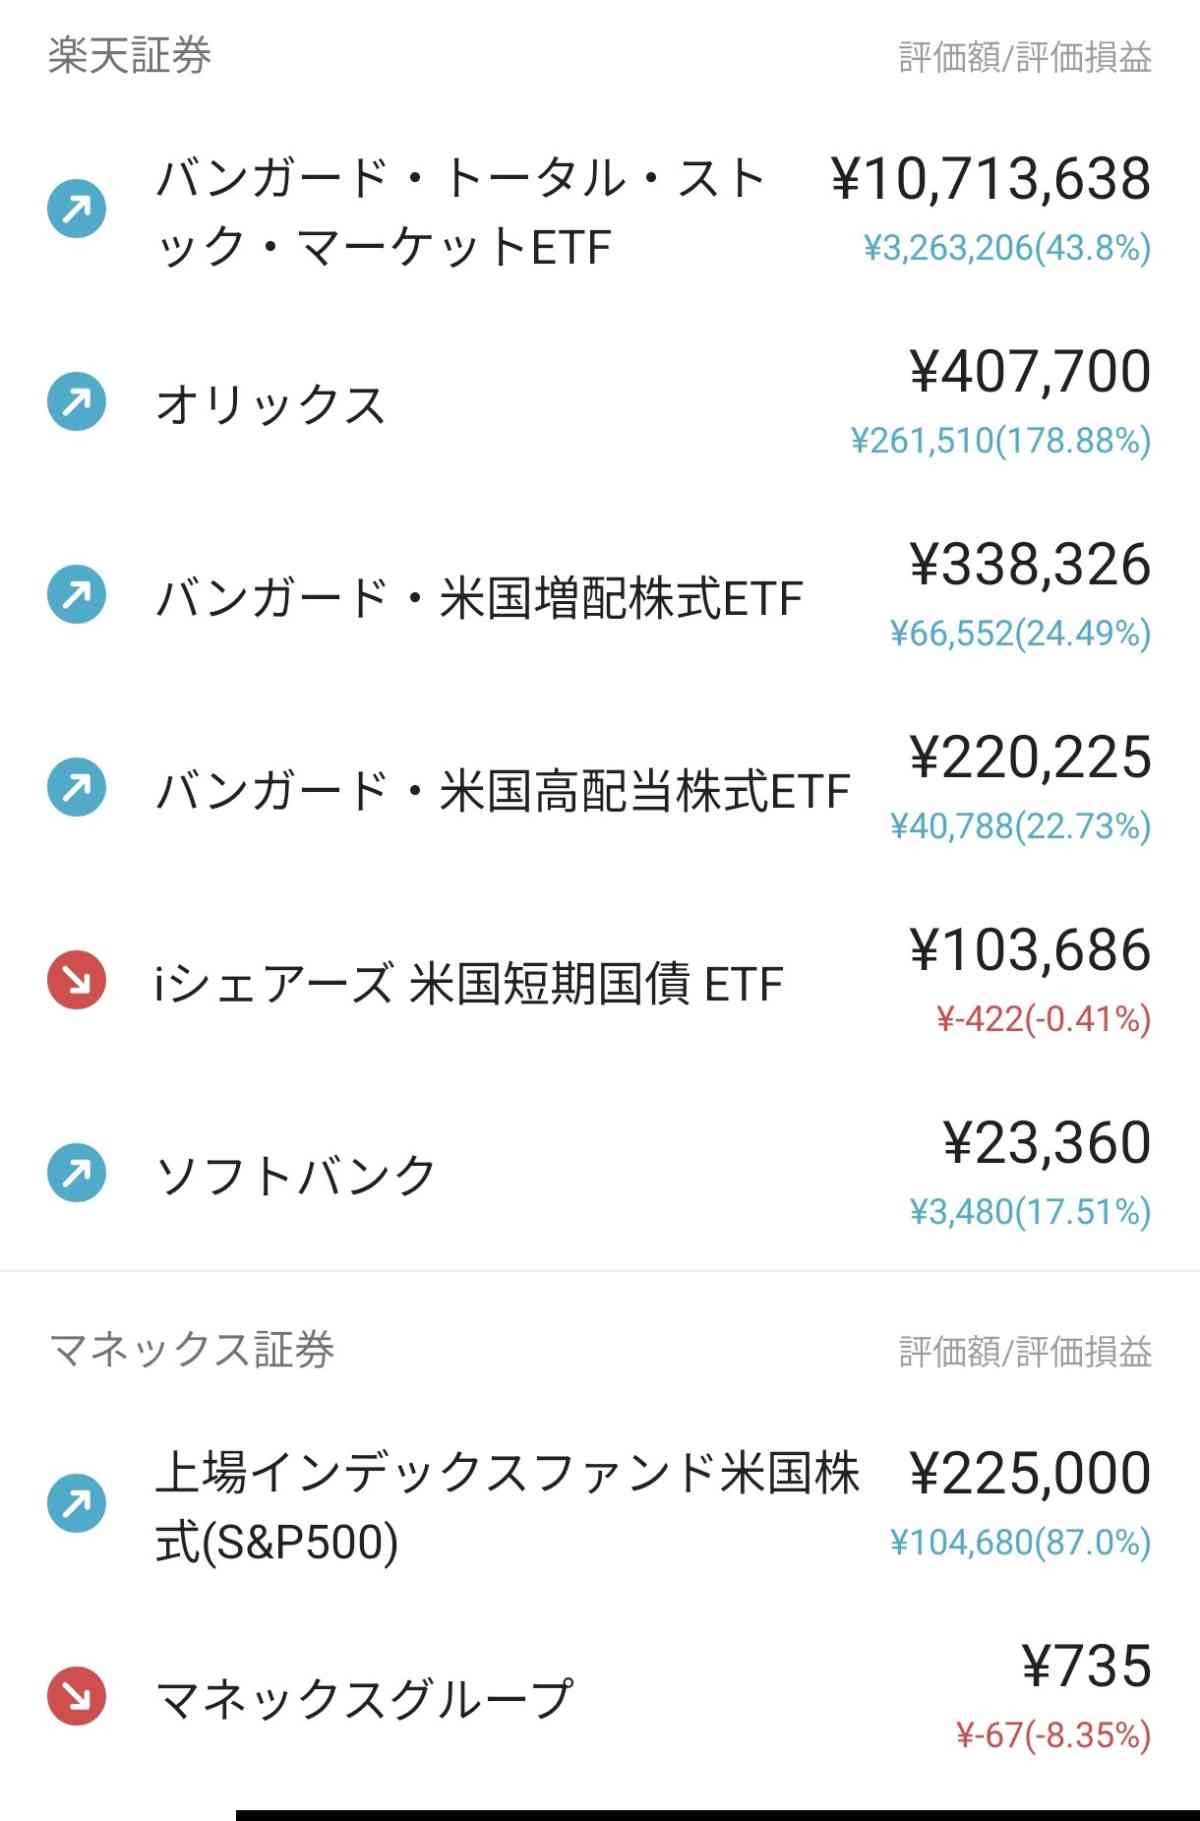Tap the マネックス証券 section header
Viewport: 1200px width, 1821px height.
pyautogui.click(x=191, y=1350)
